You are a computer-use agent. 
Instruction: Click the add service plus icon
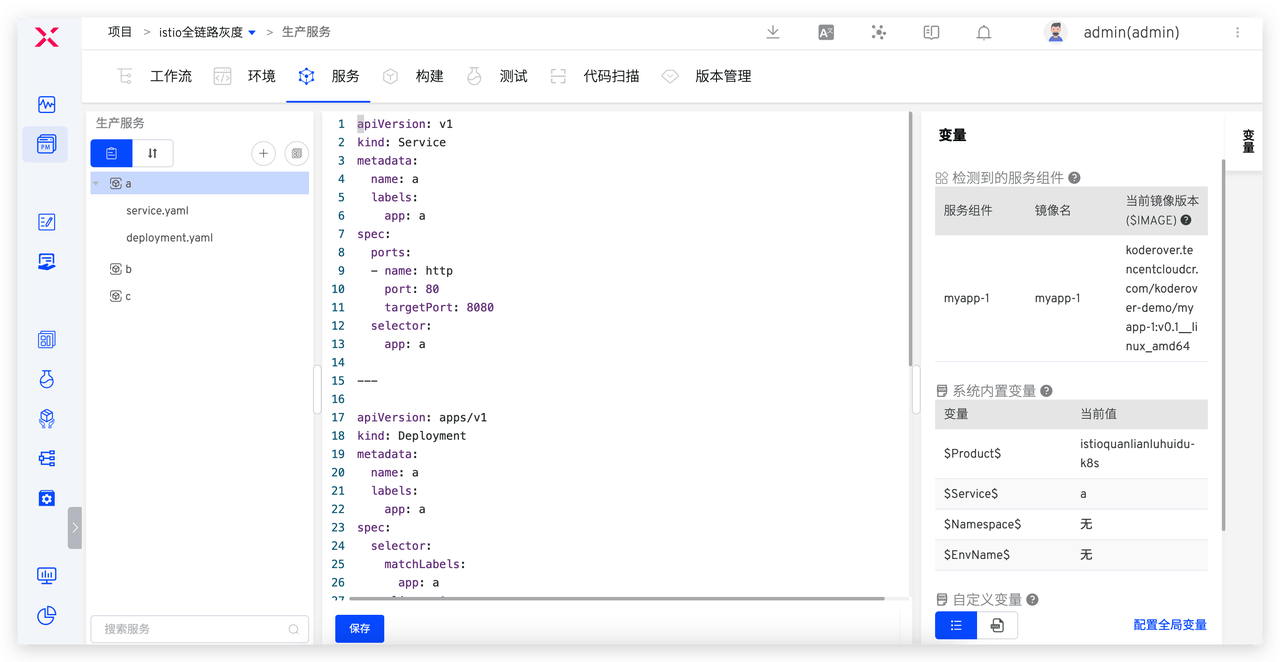pos(263,153)
